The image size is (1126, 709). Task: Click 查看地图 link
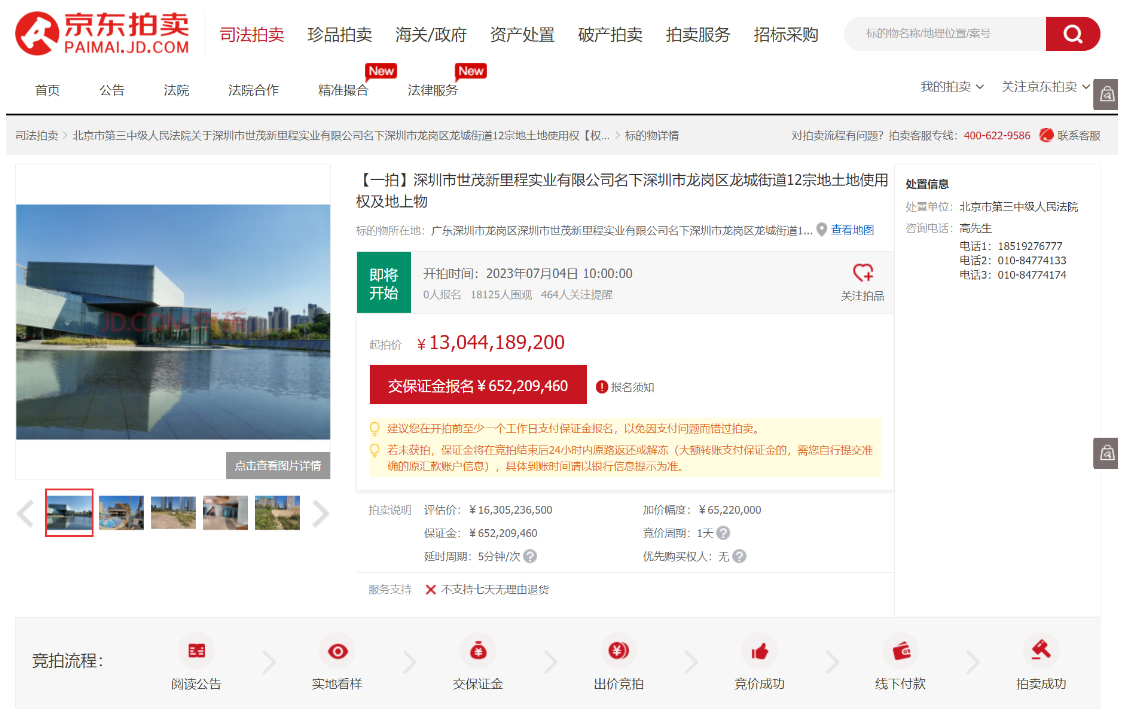click(852, 230)
